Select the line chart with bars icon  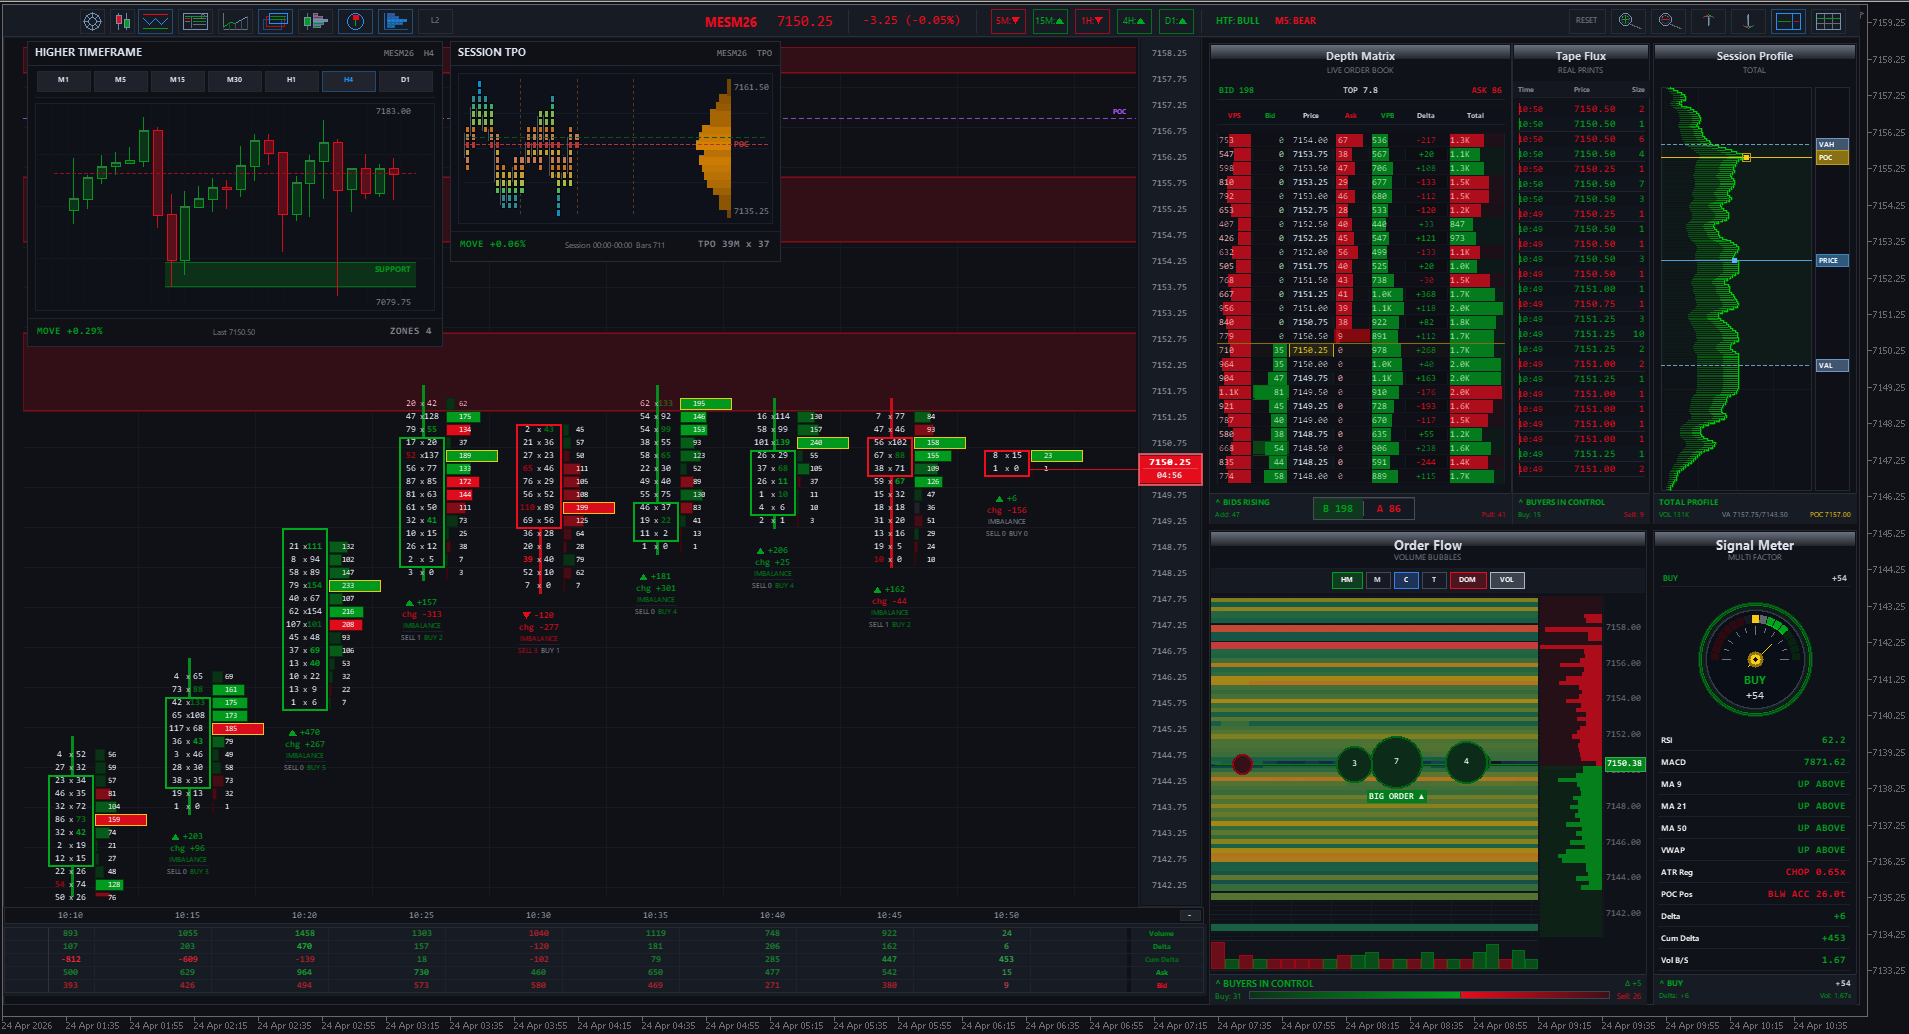(235, 21)
